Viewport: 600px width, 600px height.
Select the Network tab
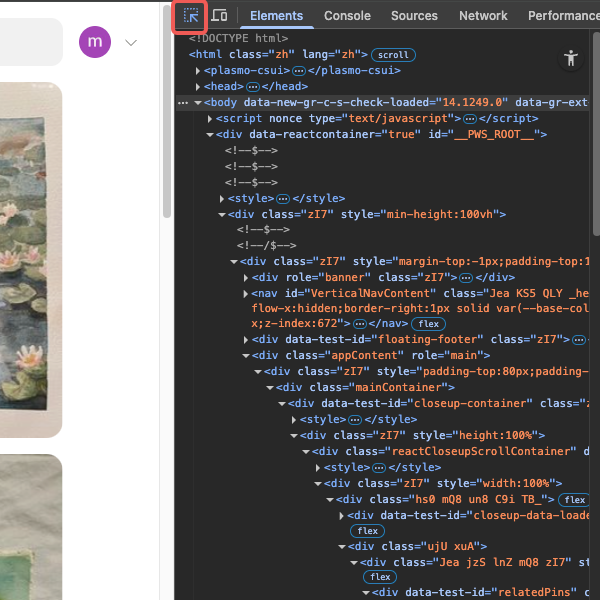tap(483, 16)
